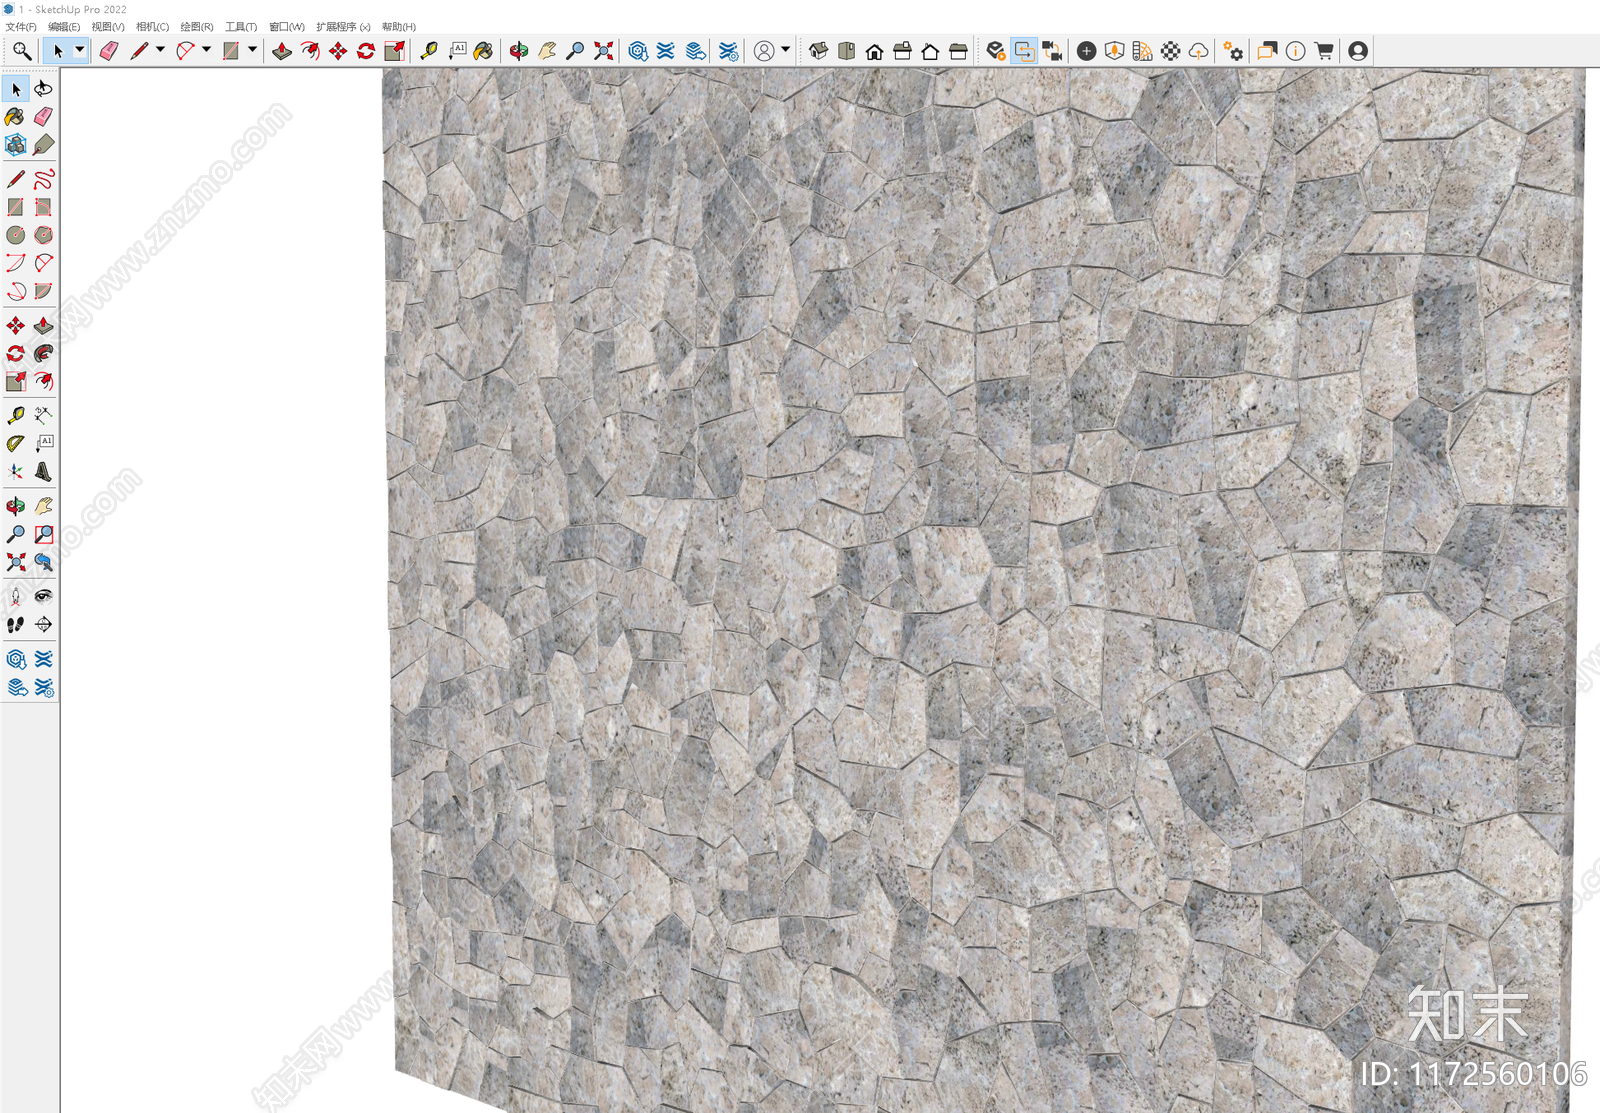Viewport: 1600px width, 1113px height.
Task: Expand the Arc tool dropdown arrow
Action: click(206, 51)
